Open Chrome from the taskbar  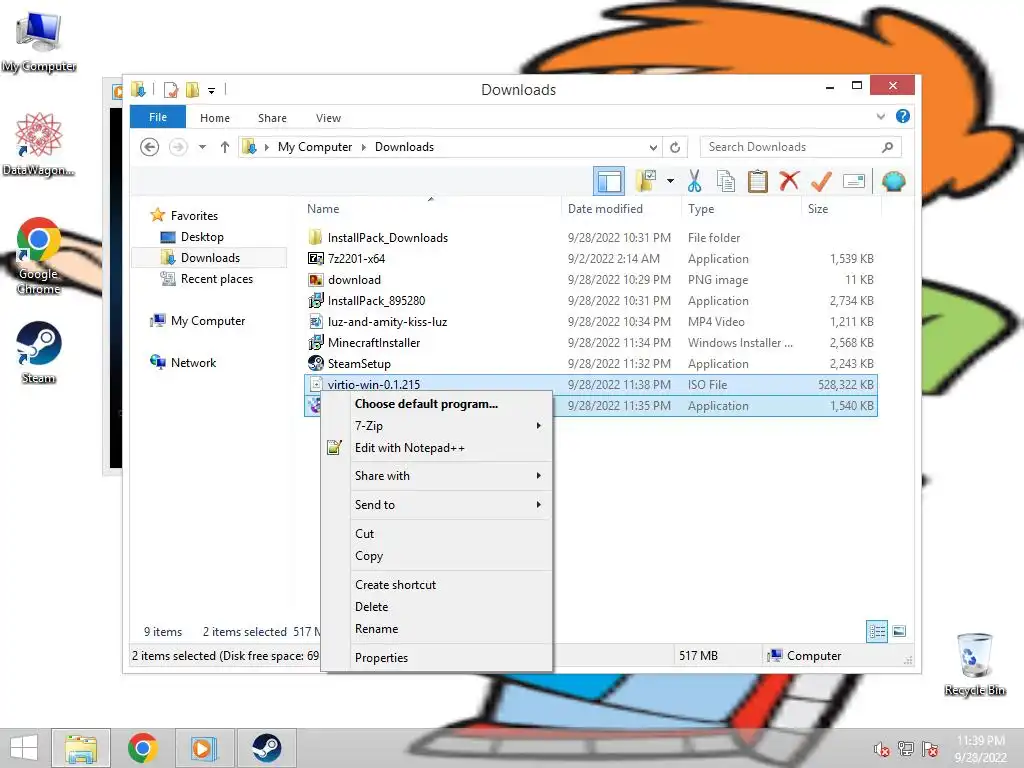pos(142,748)
